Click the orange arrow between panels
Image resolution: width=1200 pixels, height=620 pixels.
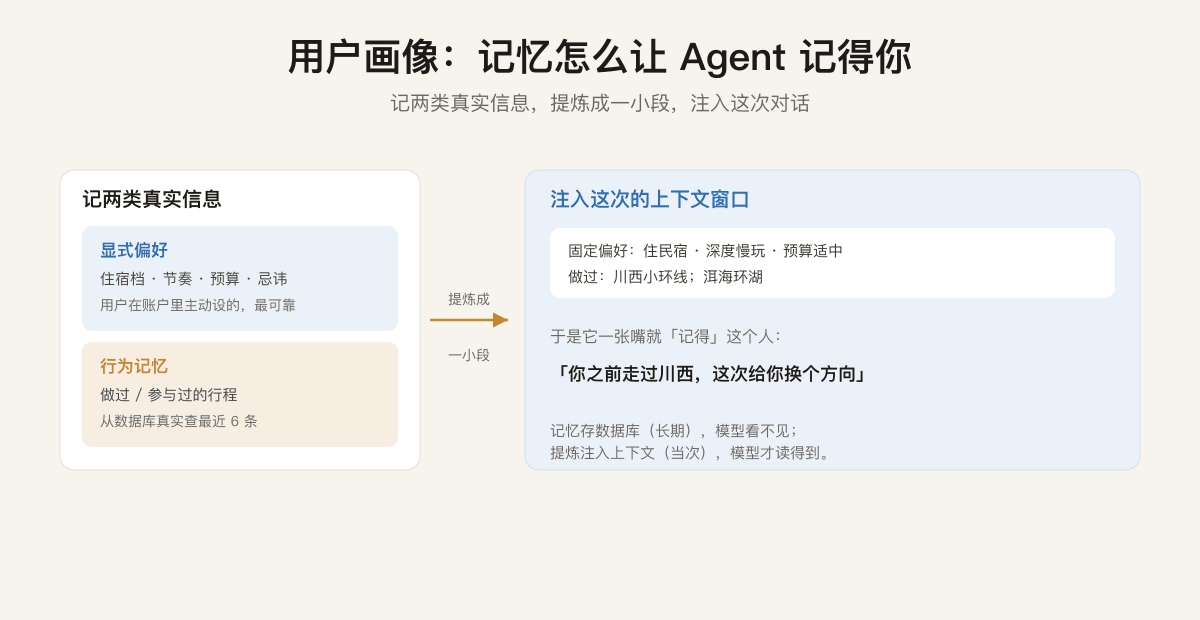469,320
